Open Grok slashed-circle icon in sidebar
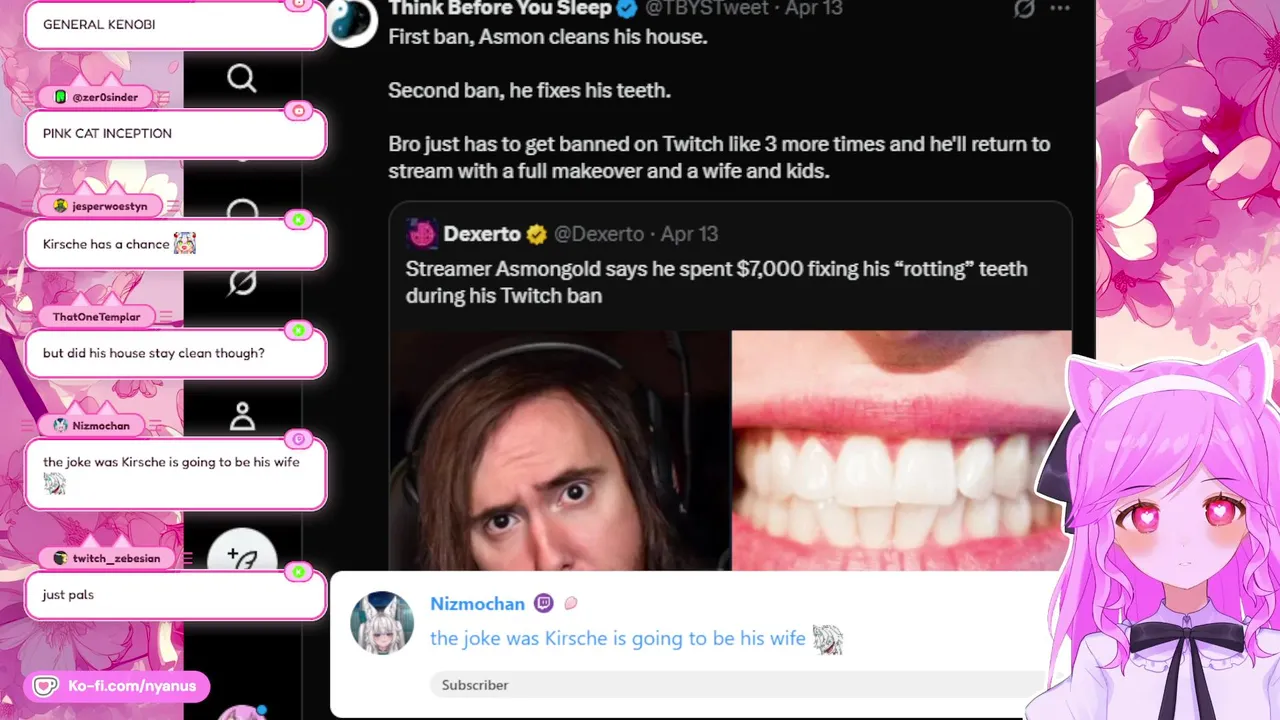This screenshot has height=720, width=1280. (x=242, y=284)
